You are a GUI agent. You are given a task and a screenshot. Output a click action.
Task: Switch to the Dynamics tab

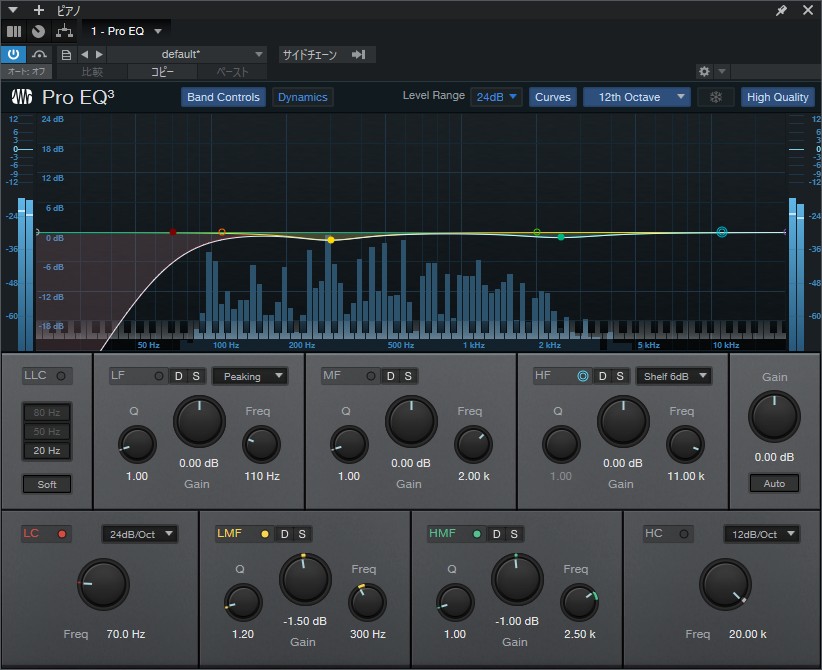pyautogui.click(x=302, y=97)
